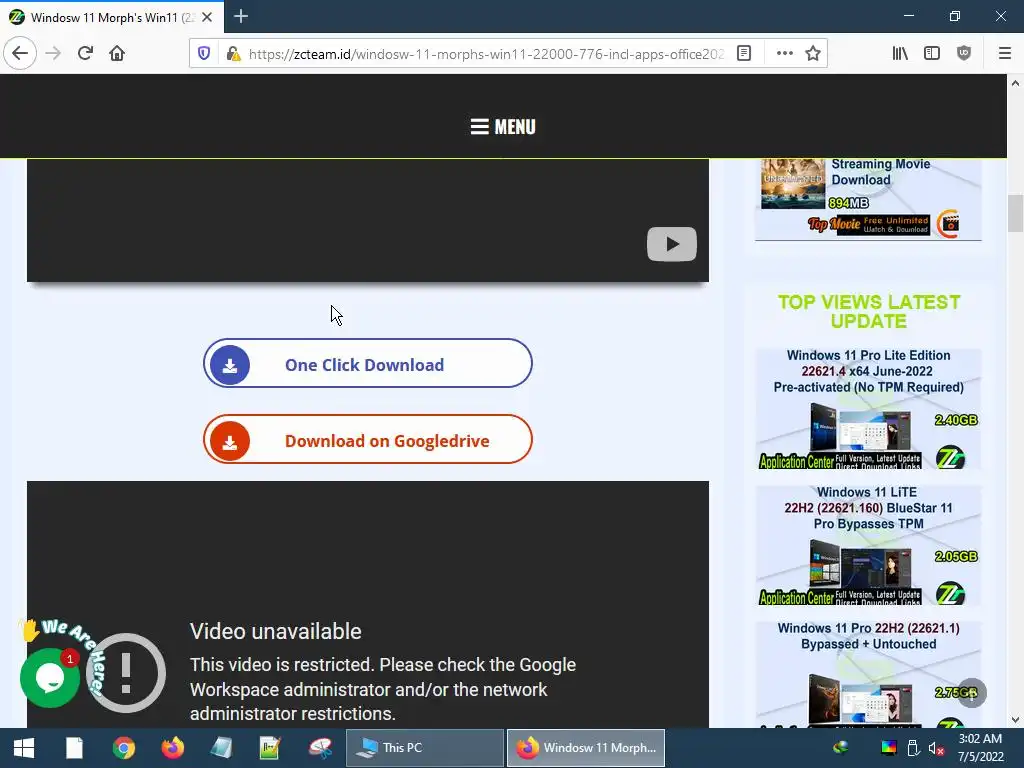The width and height of the screenshot is (1024, 768).
Task: Open the green chart editor taskbar icon
Action: 270,748
